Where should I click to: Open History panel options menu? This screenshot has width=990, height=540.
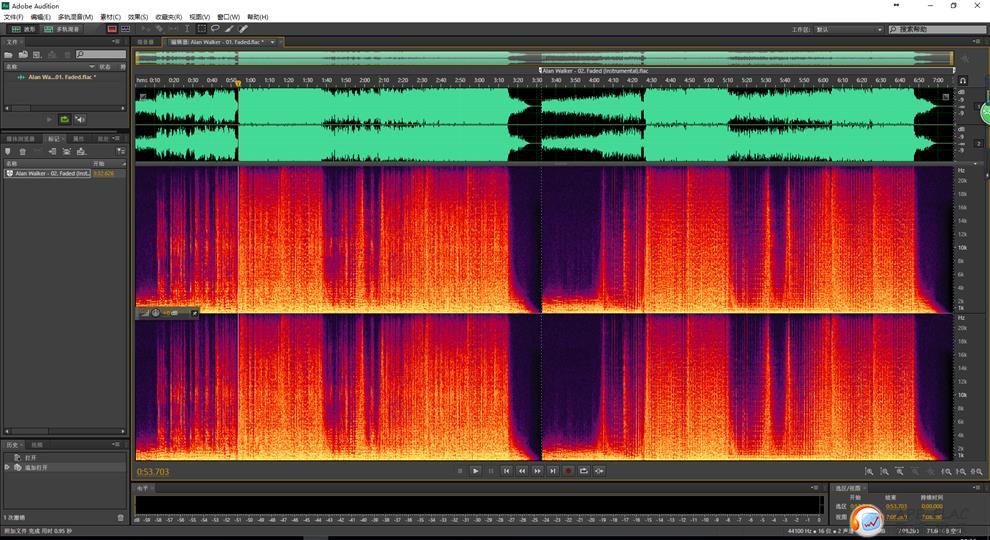(116, 445)
